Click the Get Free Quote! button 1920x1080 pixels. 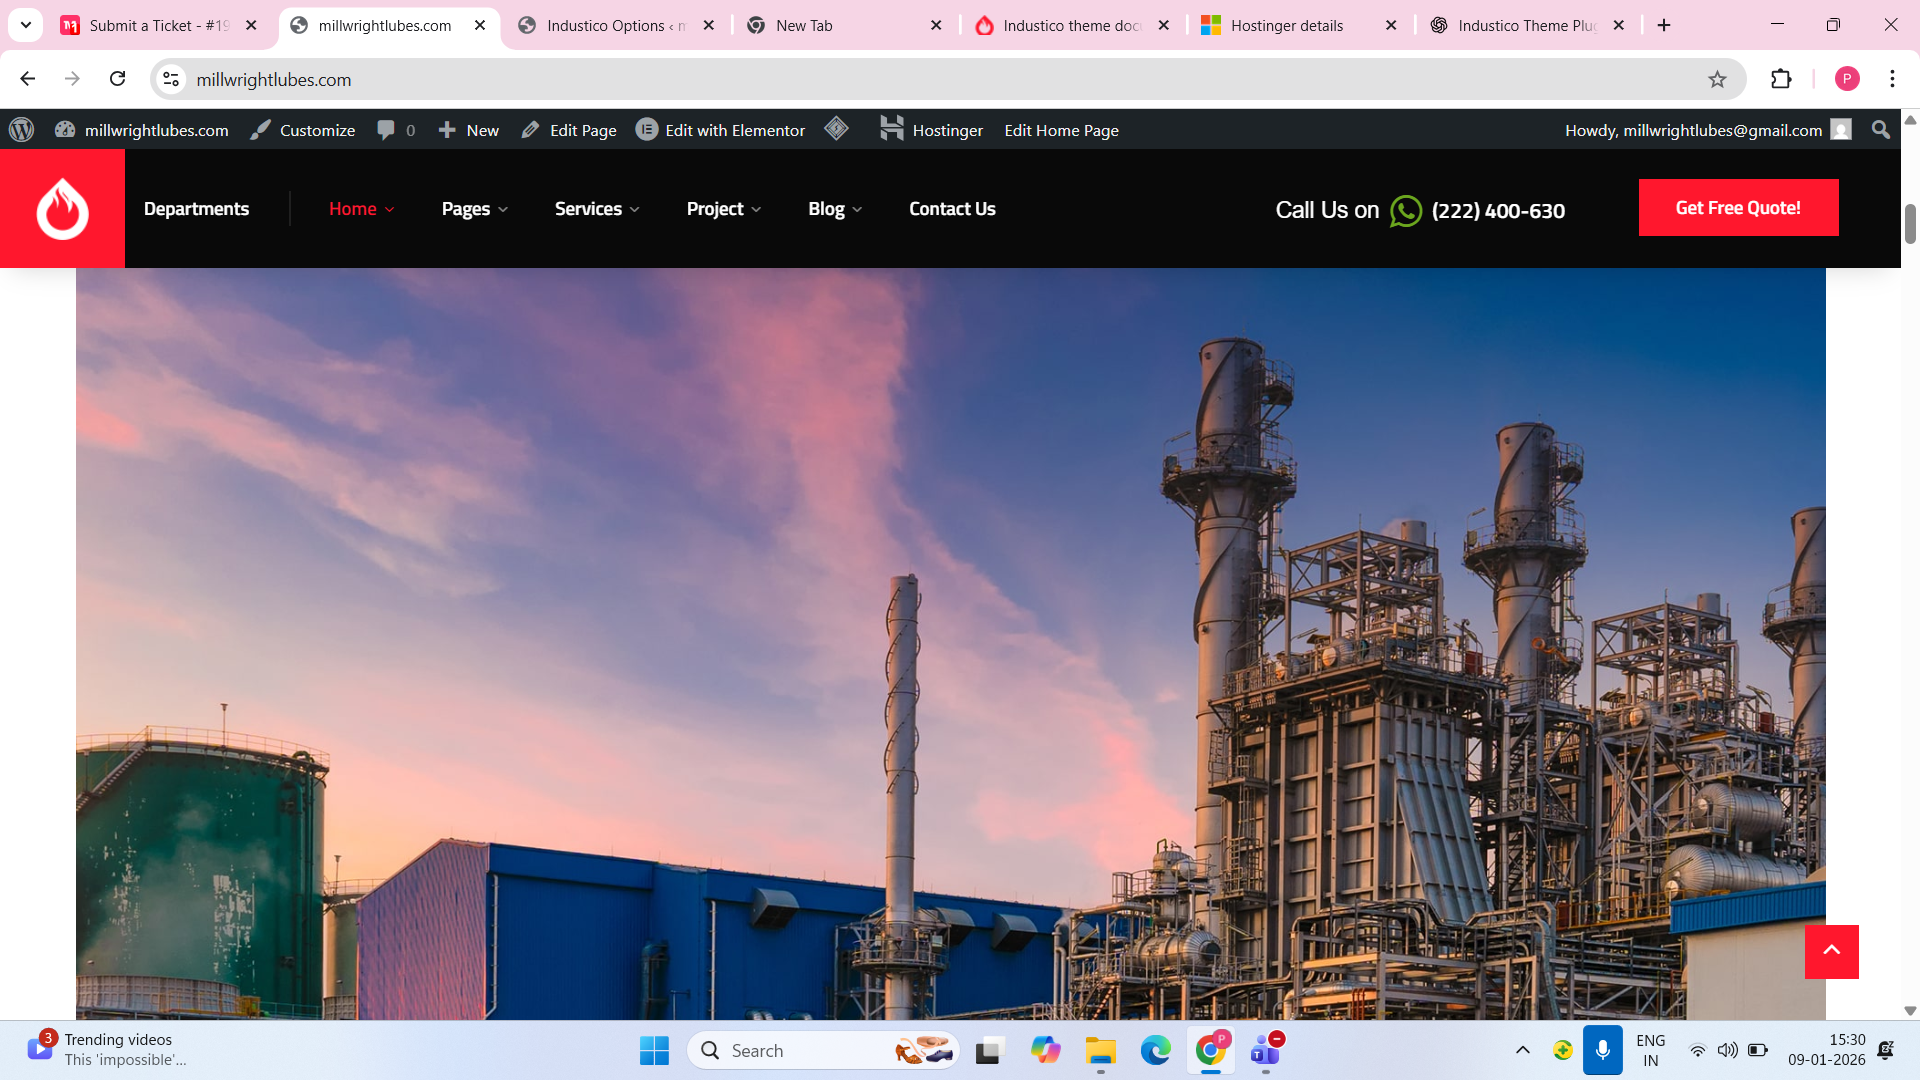(x=1738, y=208)
